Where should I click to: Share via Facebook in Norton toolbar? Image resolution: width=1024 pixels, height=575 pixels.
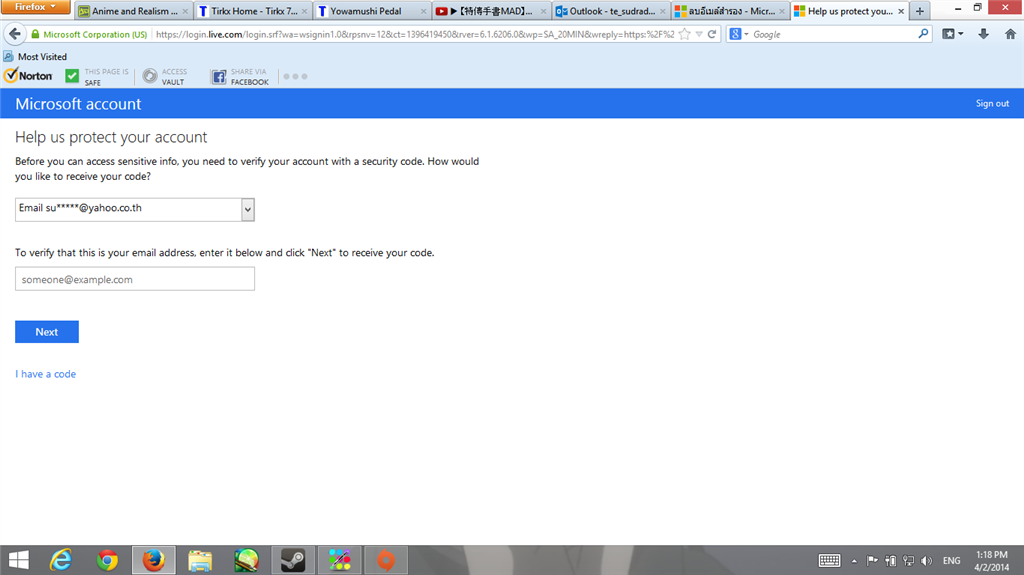tap(240, 76)
